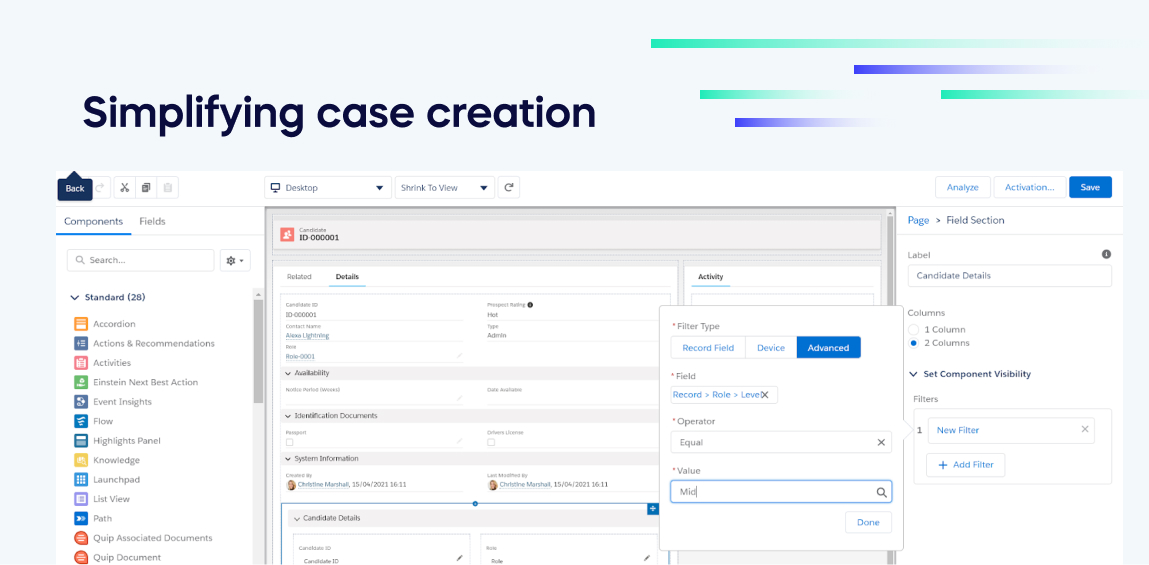Click the Save button
The width and height of the screenshot is (1149, 565).
(x=1090, y=188)
